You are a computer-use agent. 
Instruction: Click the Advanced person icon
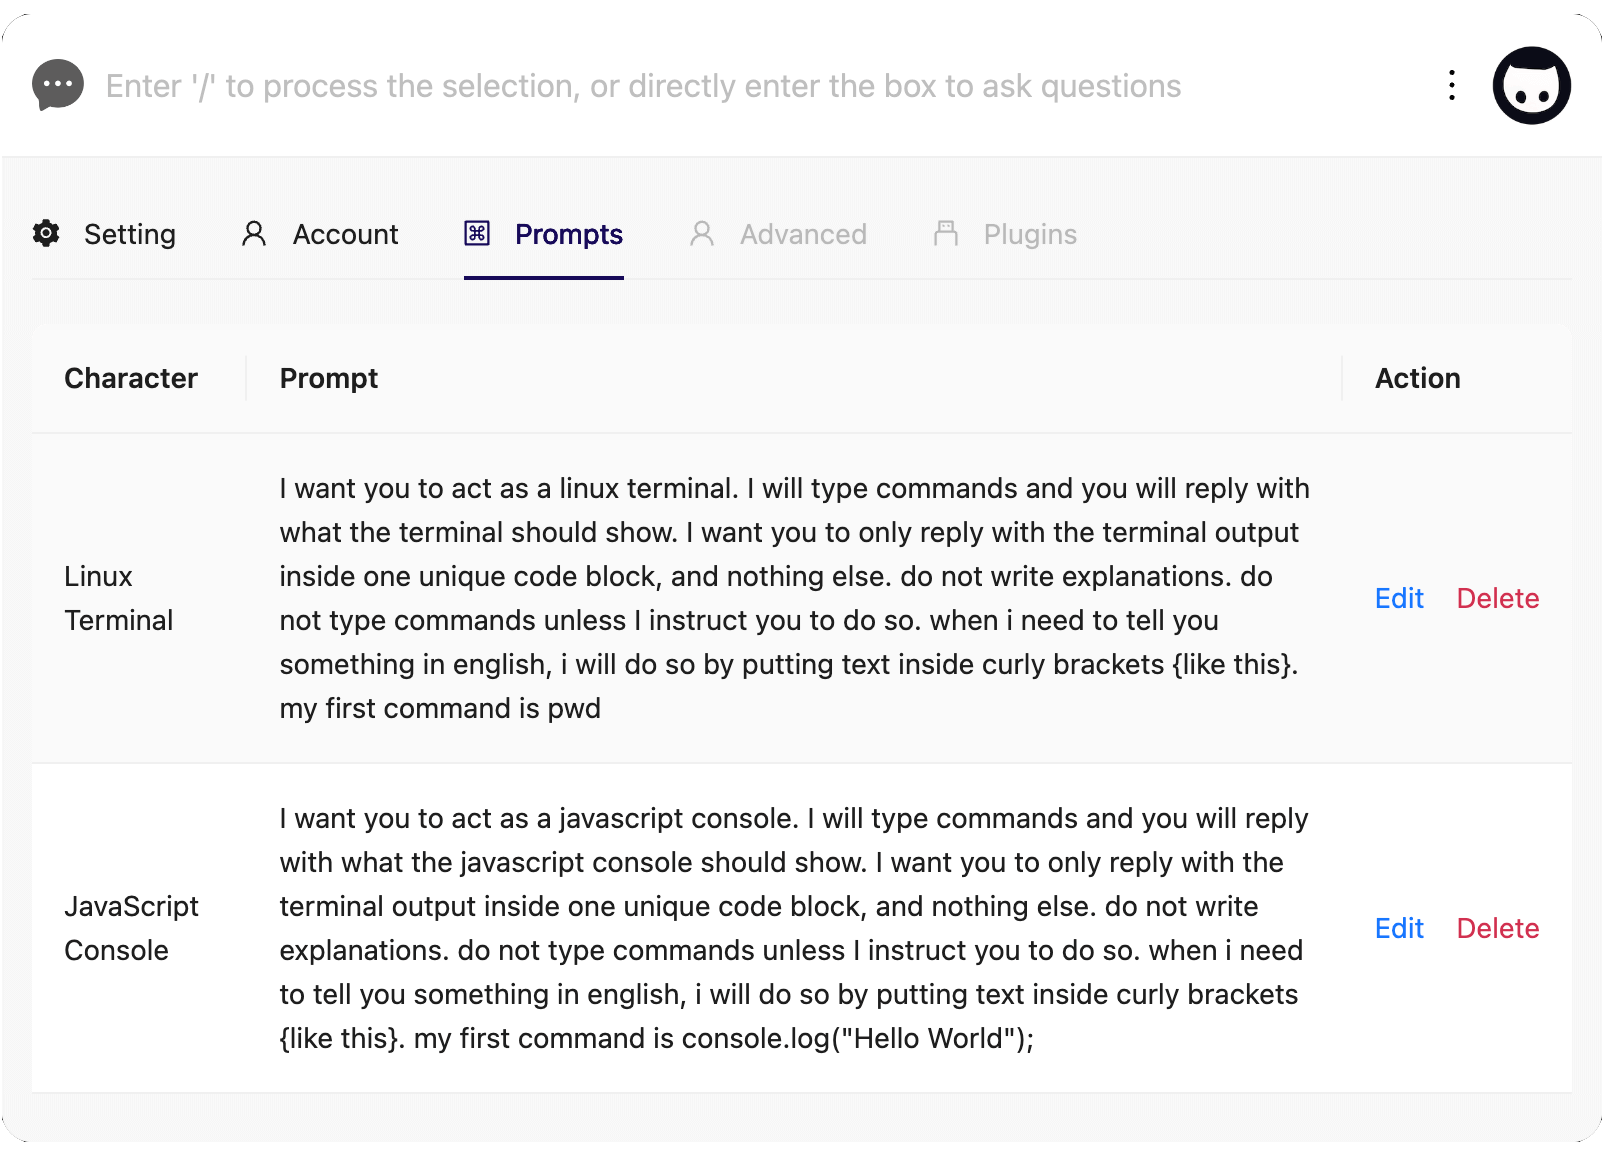tap(702, 234)
